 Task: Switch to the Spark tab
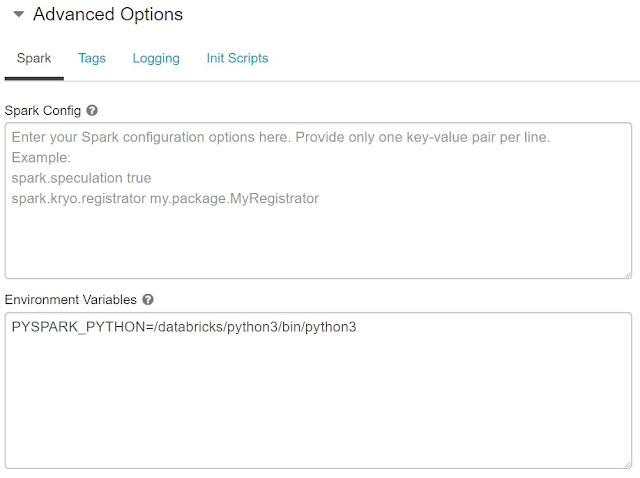click(x=35, y=58)
